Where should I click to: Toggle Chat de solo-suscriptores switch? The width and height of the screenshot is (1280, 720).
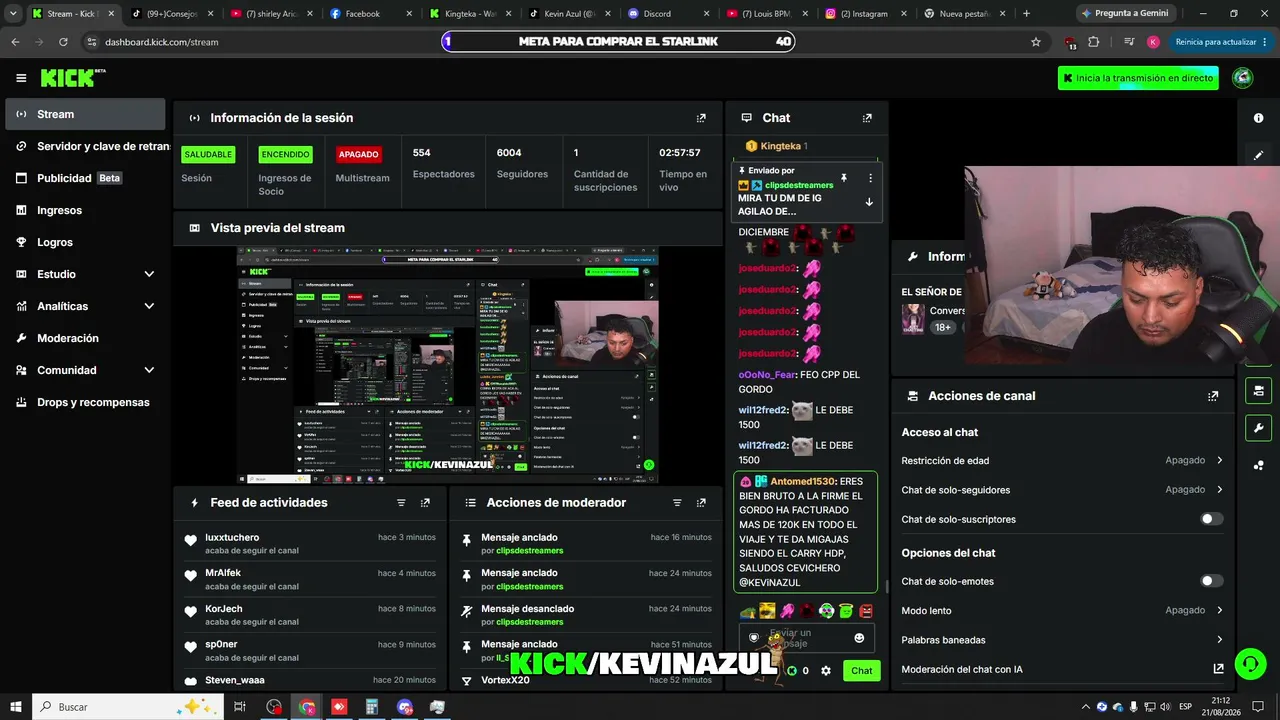click(x=1212, y=519)
